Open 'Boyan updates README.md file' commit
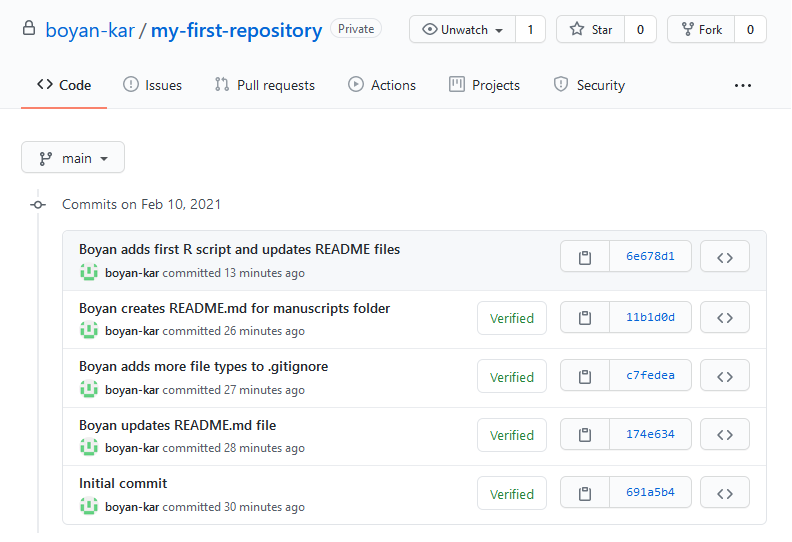Image resolution: width=792 pixels, height=542 pixels. [x=177, y=425]
